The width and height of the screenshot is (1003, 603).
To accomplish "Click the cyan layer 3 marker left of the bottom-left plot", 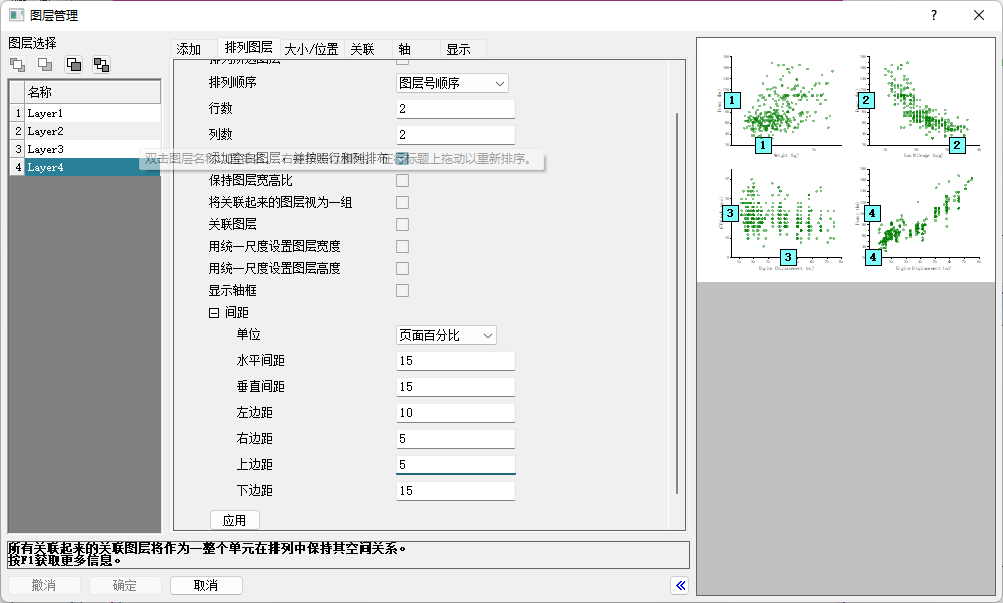I will click(x=731, y=213).
